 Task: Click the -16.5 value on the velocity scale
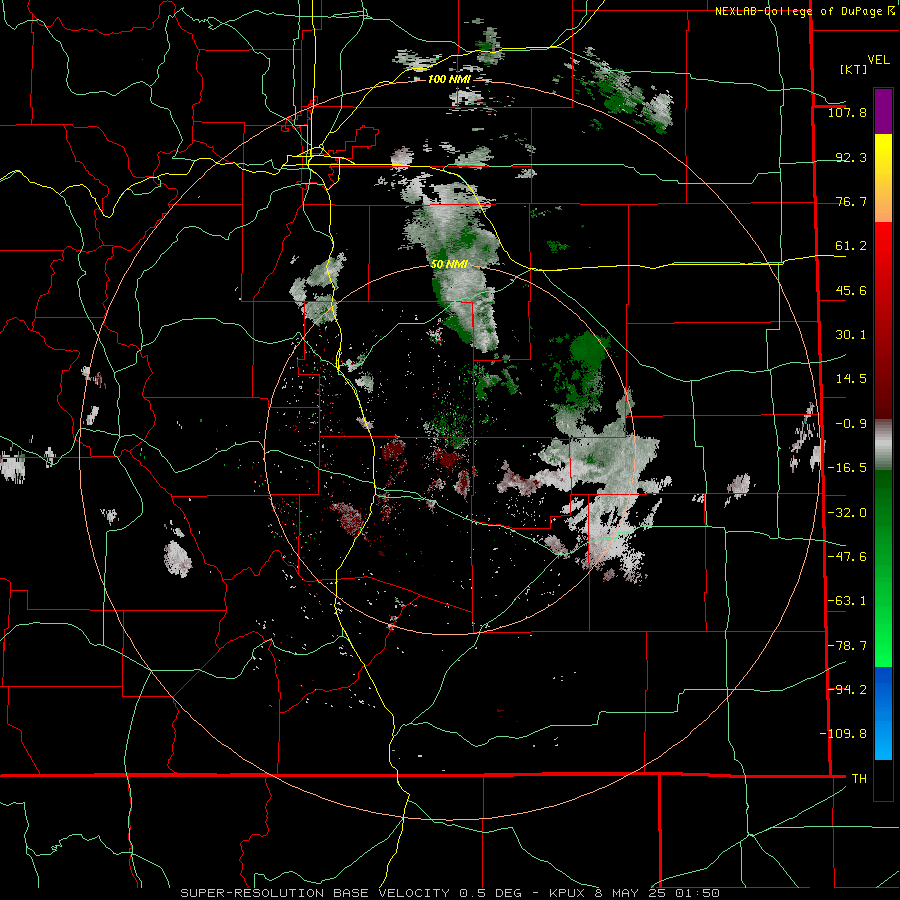point(847,468)
